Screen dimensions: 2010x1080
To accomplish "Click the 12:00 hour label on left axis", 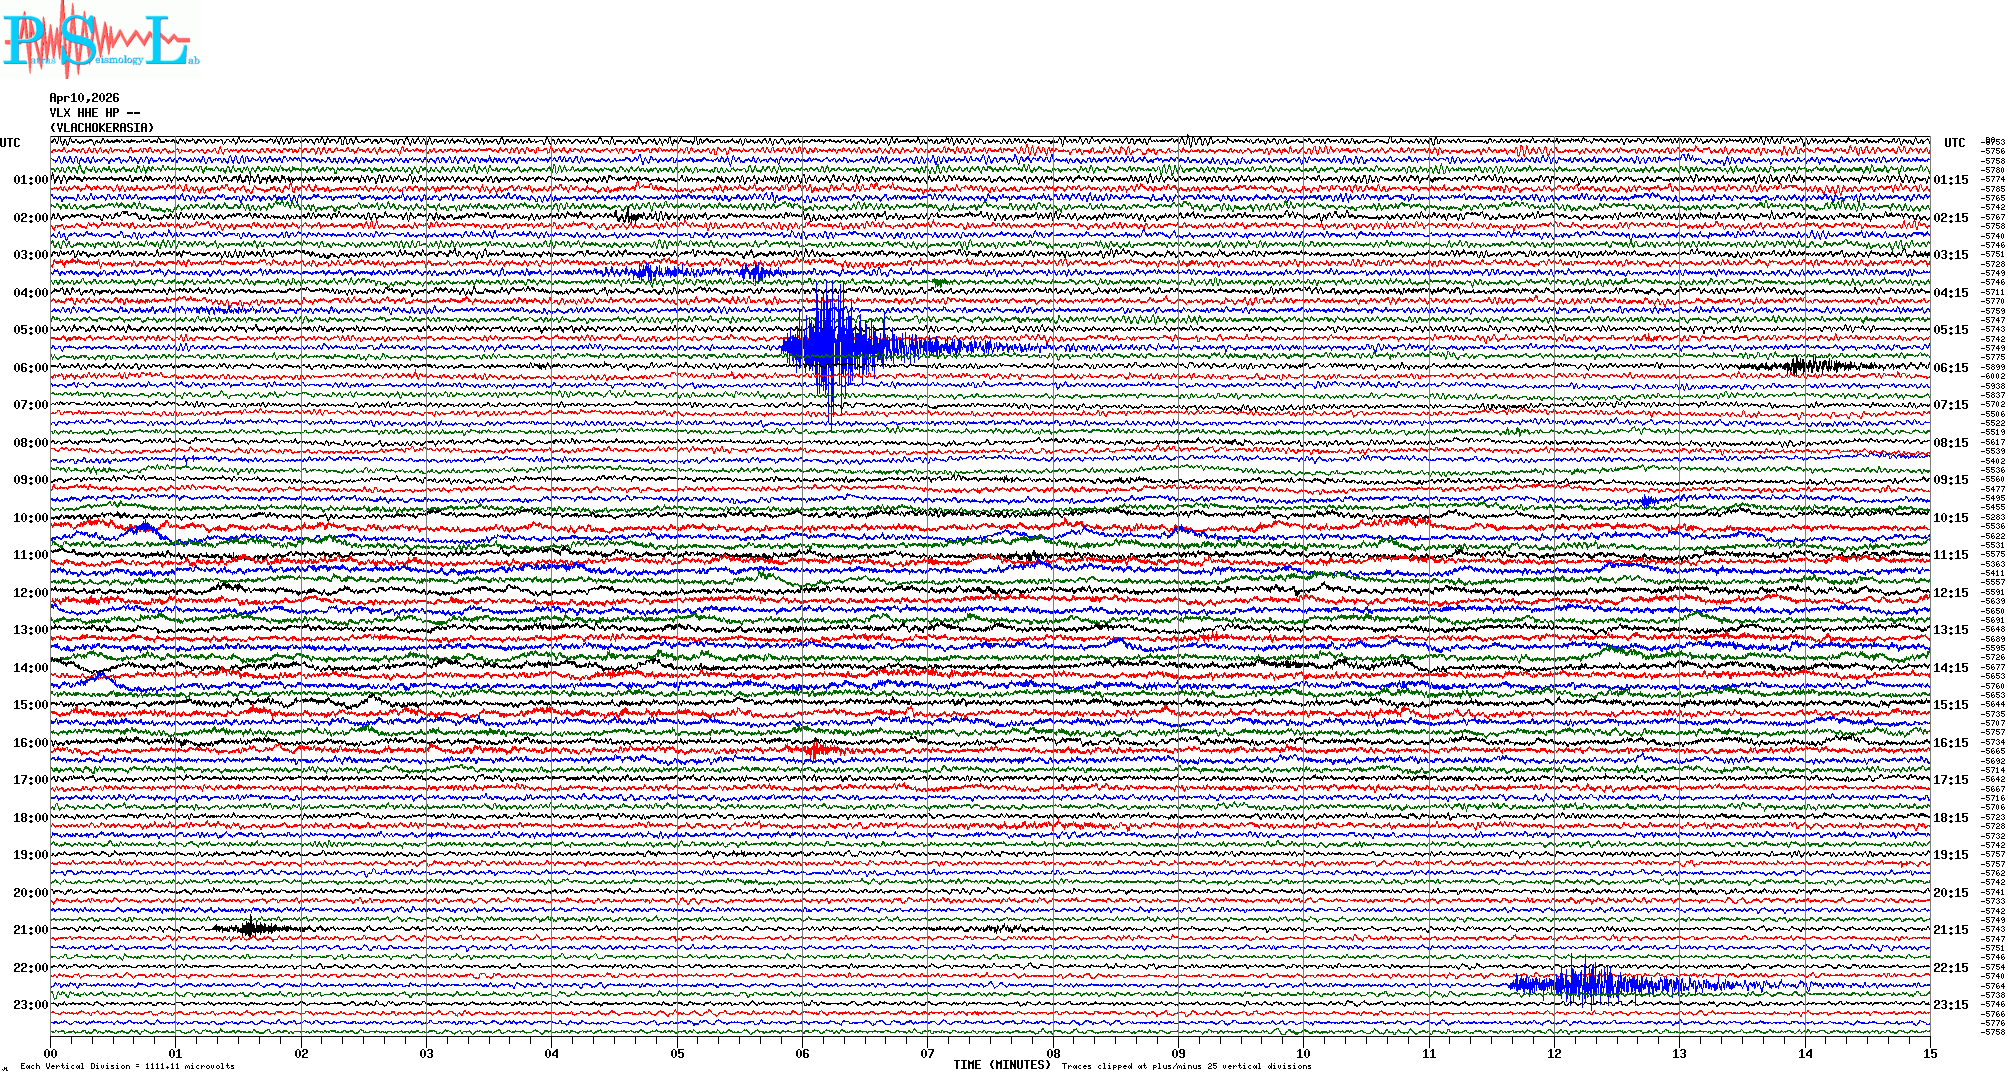I will [30, 593].
